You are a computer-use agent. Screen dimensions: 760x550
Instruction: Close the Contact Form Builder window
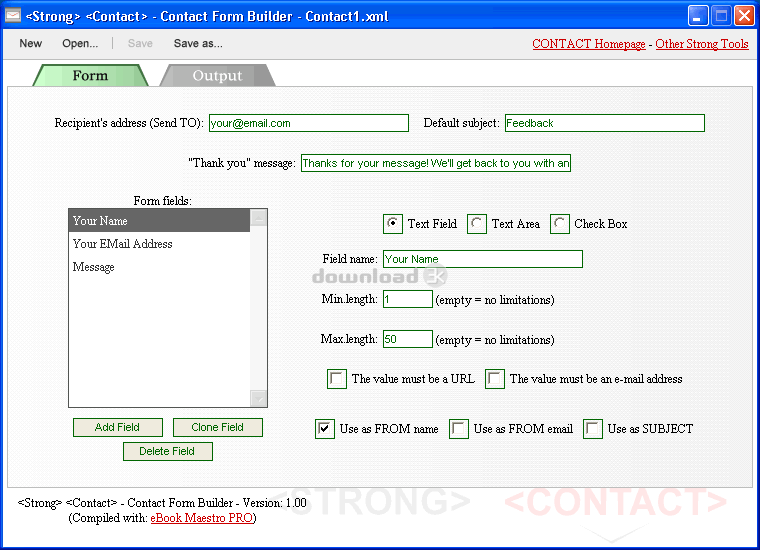[744, 16]
